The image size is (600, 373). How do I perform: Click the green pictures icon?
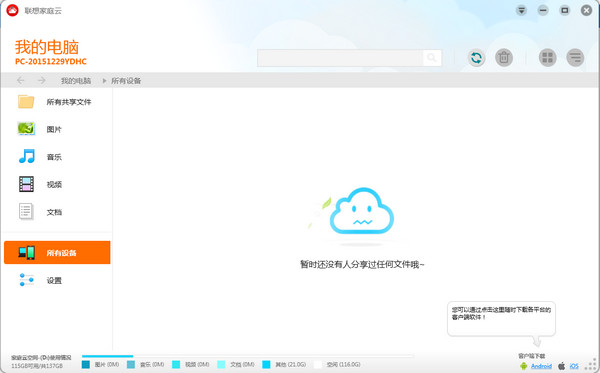[x=26, y=129]
